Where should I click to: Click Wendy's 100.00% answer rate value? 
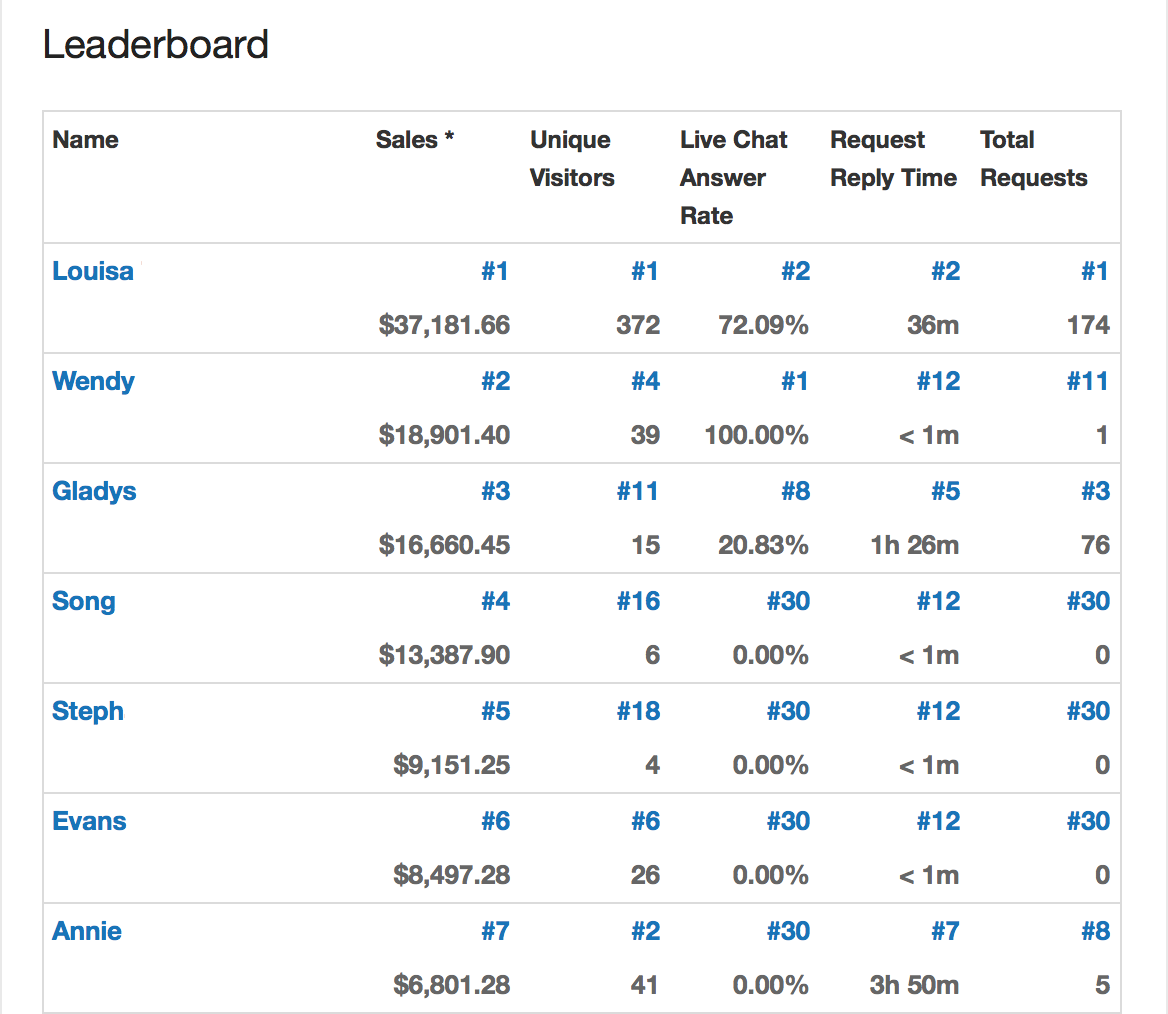click(756, 435)
